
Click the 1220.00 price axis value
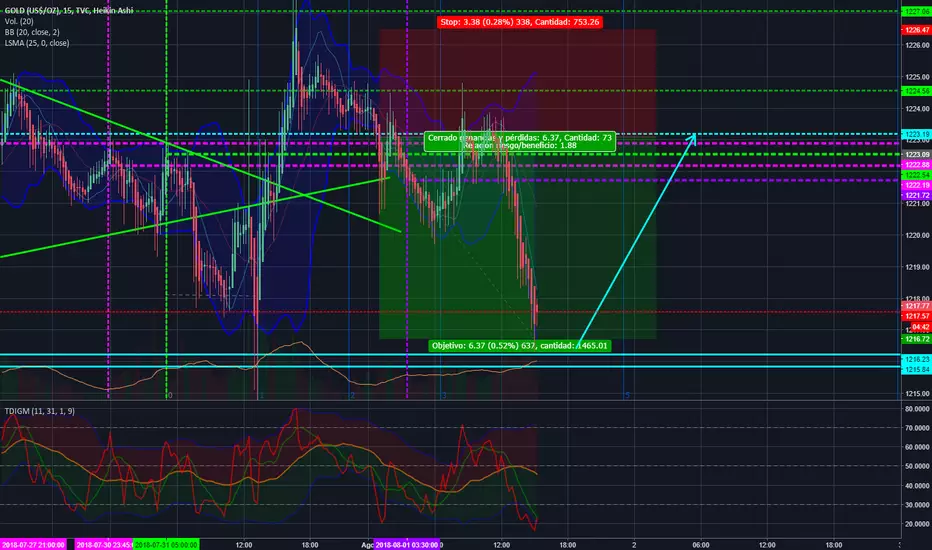pos(917,235)
